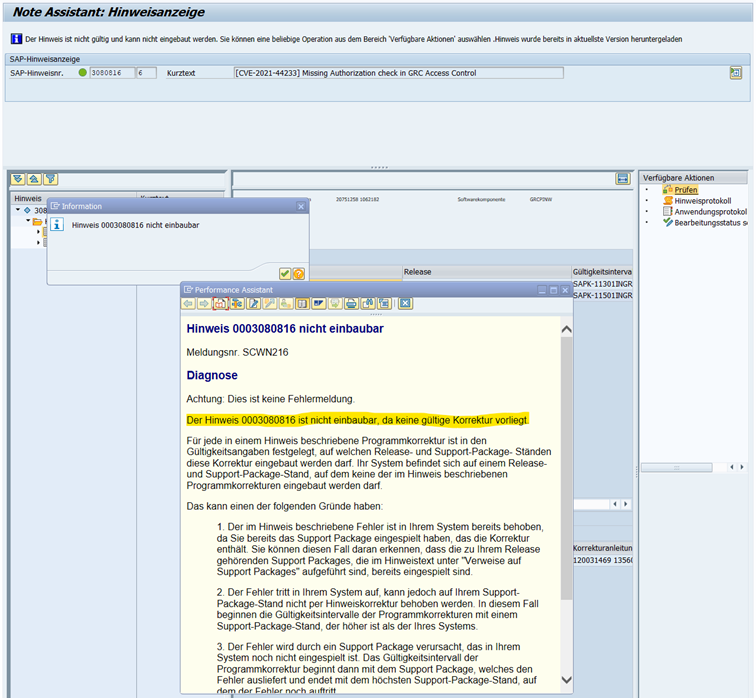Click the Verfügbare Aktionen horizontal scrollbar thumb
Screen dimensions: 756x698
676,467
